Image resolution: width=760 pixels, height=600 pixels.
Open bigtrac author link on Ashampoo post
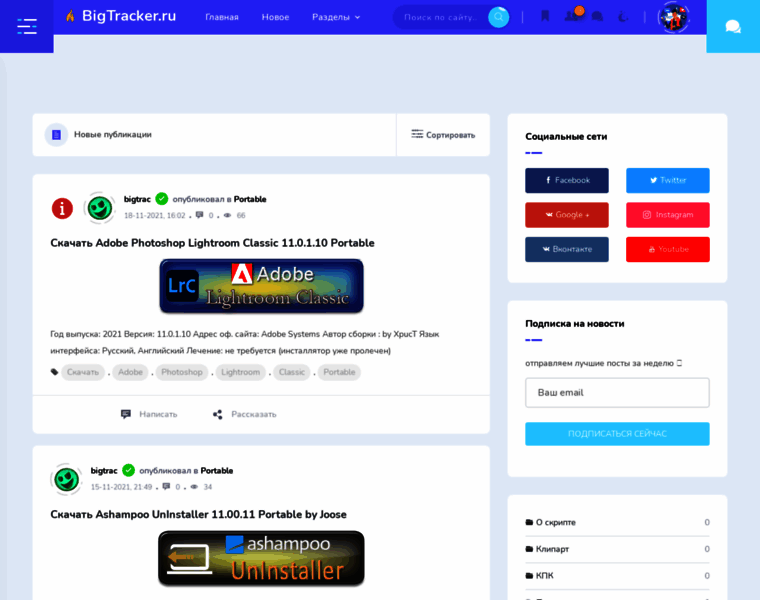tap(104, 471)
